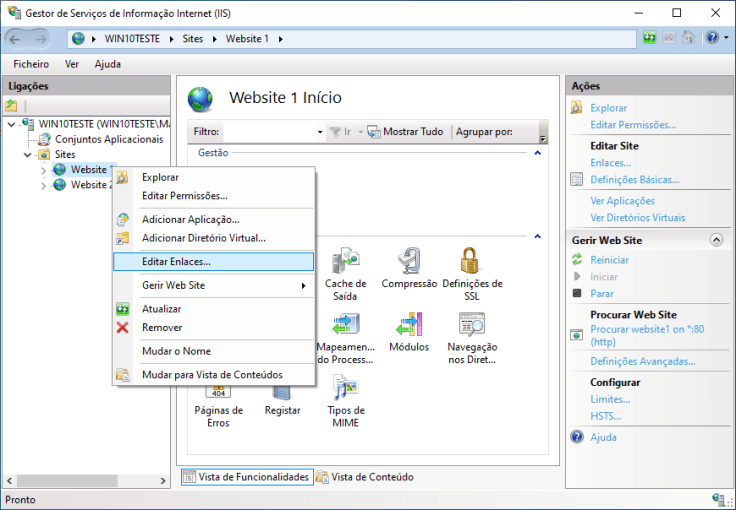Screen dimensions: 736x510
Task: Open Definições de SSL padlock icon
Action: point(472,262)
